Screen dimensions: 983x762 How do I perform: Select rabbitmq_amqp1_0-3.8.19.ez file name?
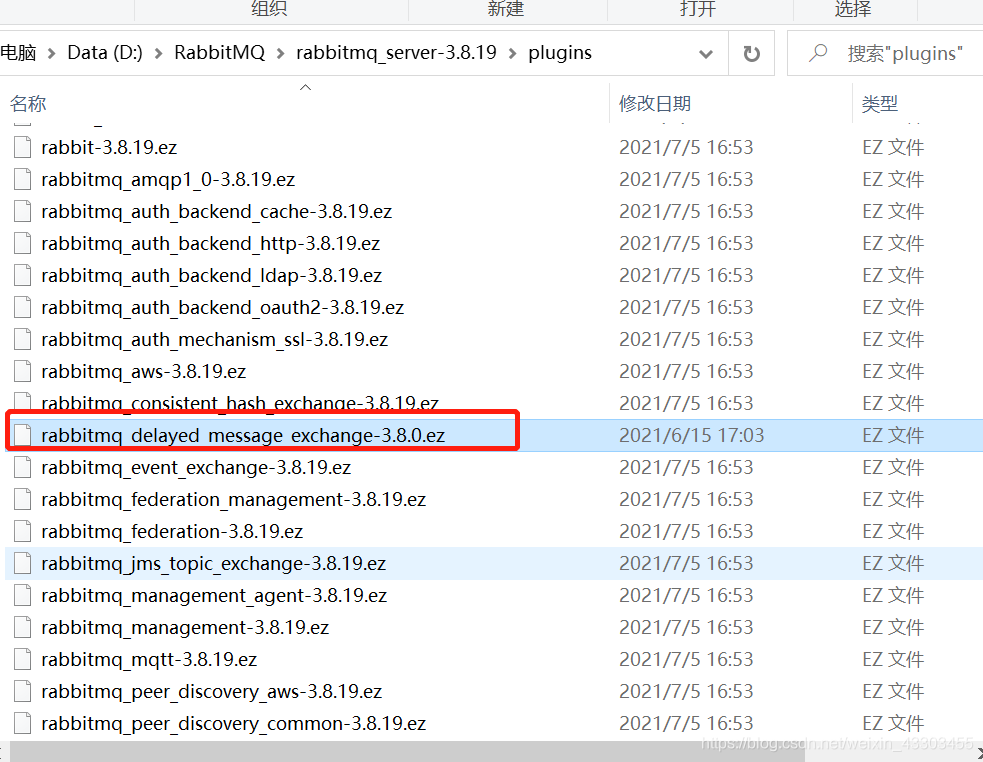click(x=168, y=179)
